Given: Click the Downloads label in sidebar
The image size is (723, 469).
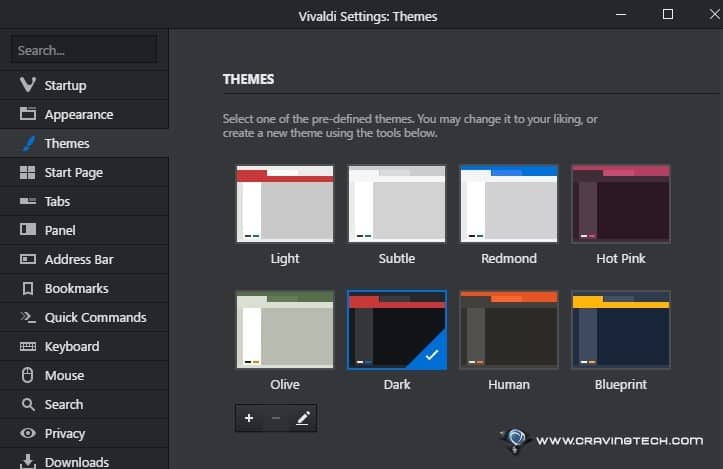Looking at the screenshot, I should 77,462.
